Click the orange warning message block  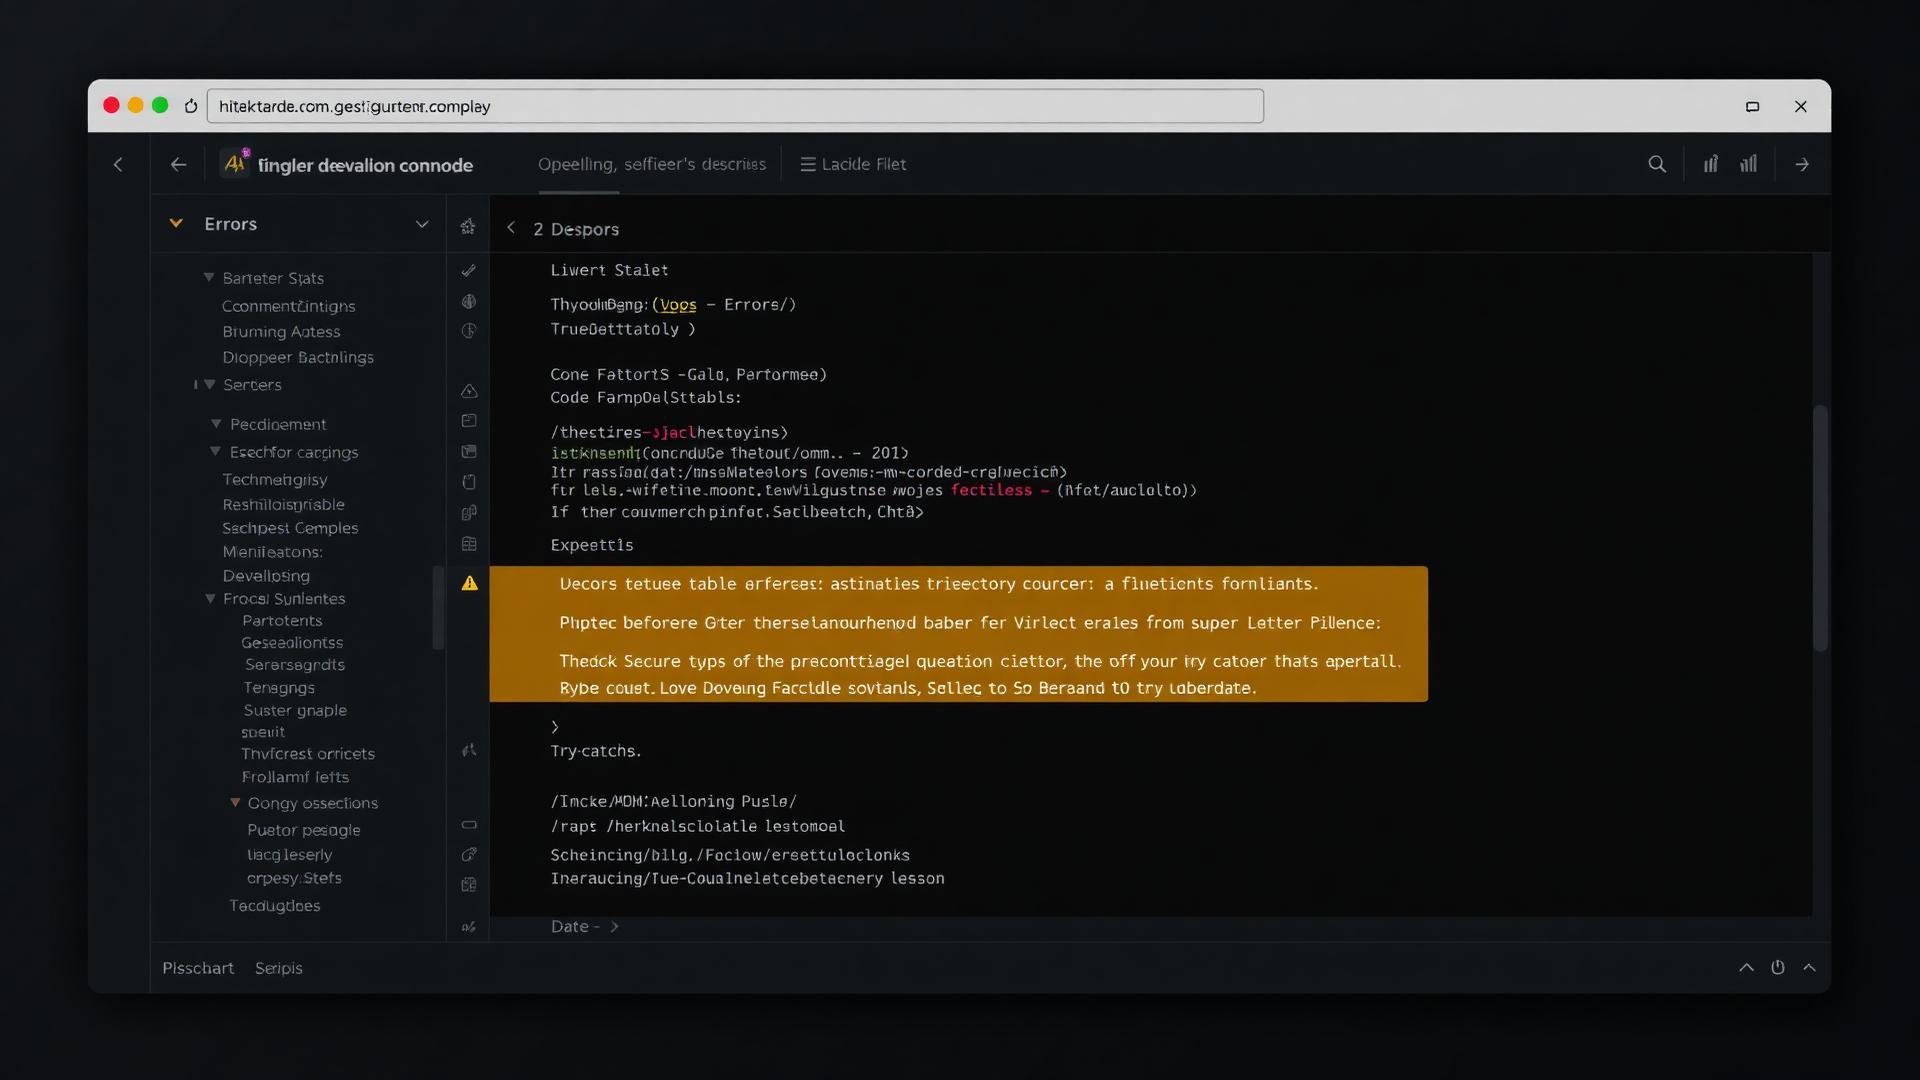[958, 634]
